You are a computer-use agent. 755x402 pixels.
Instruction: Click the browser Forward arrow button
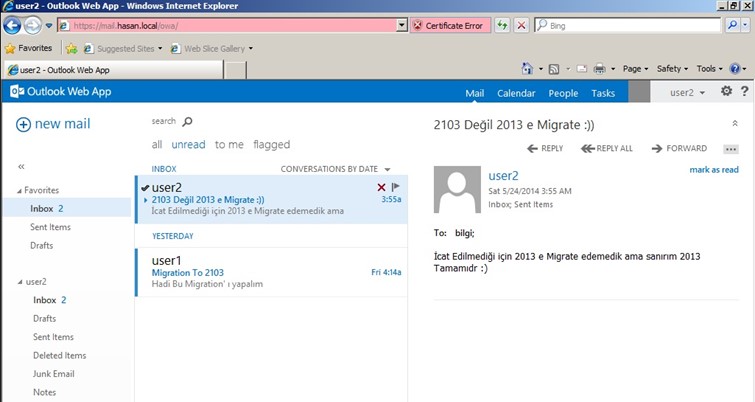tap(32, 26)
